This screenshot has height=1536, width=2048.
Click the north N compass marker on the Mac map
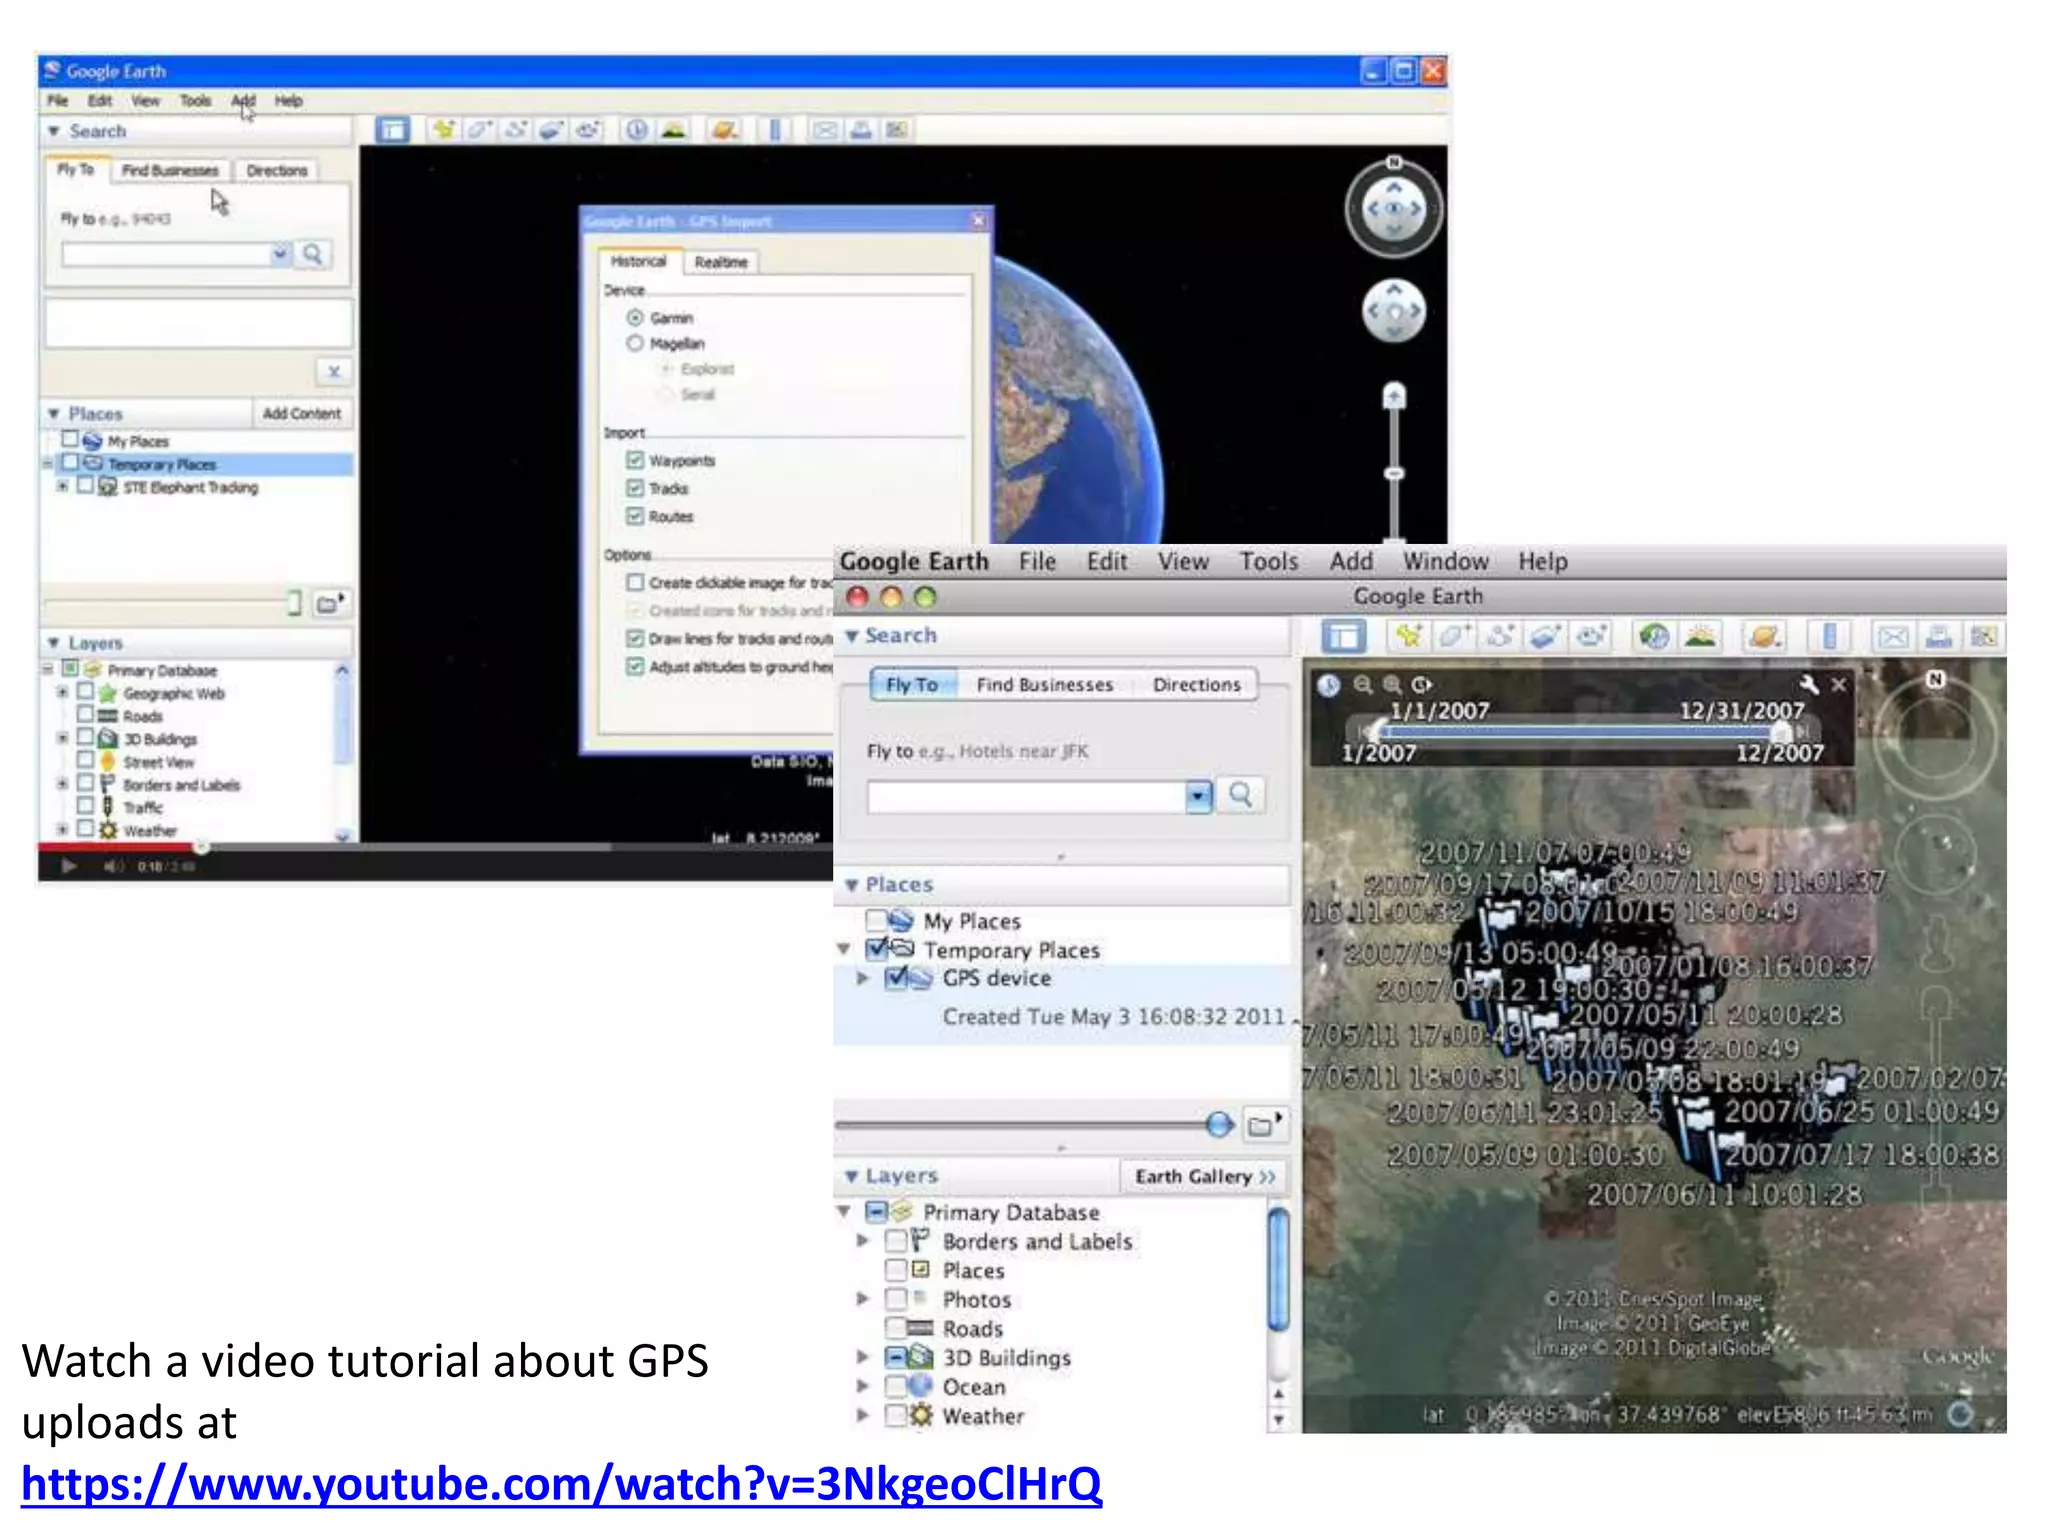1935,680
